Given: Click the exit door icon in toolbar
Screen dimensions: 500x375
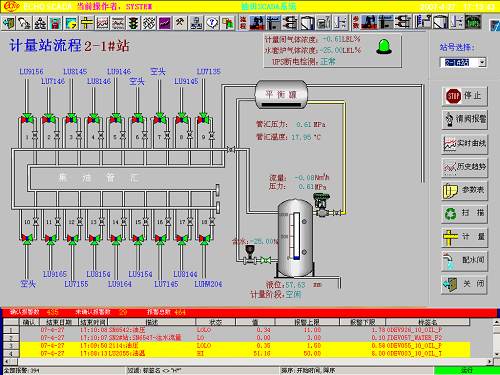Looking at the screenshot, I should (x=8, y=23).
